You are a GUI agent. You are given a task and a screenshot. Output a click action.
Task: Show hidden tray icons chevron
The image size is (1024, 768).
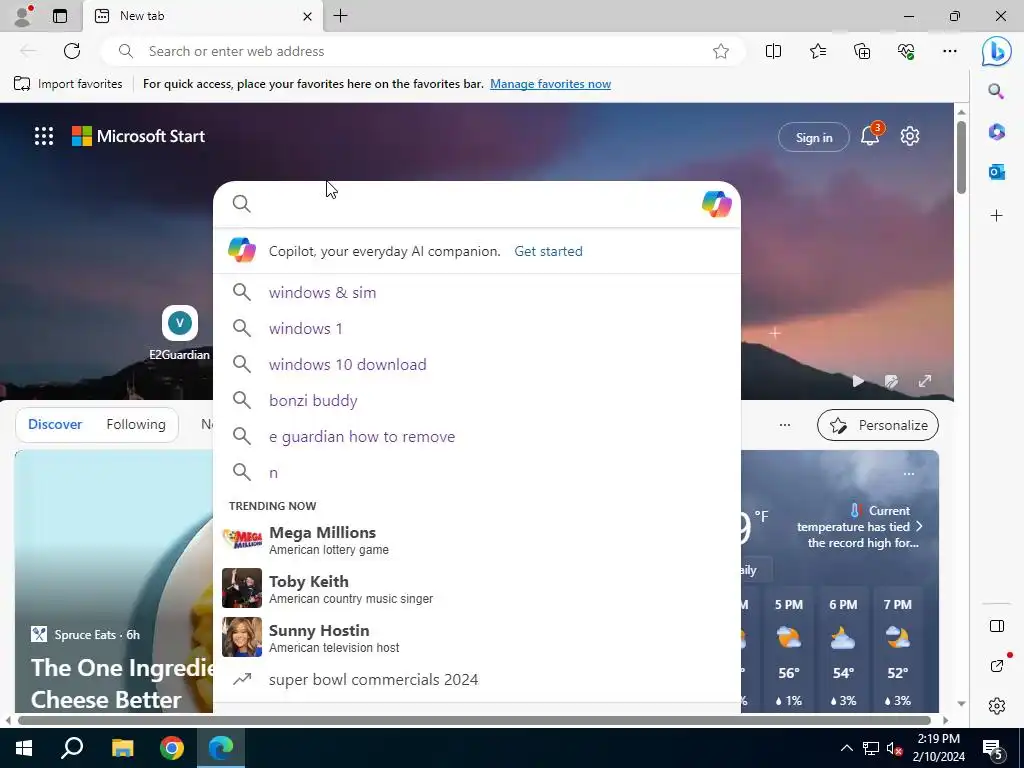tap(846, 748)
